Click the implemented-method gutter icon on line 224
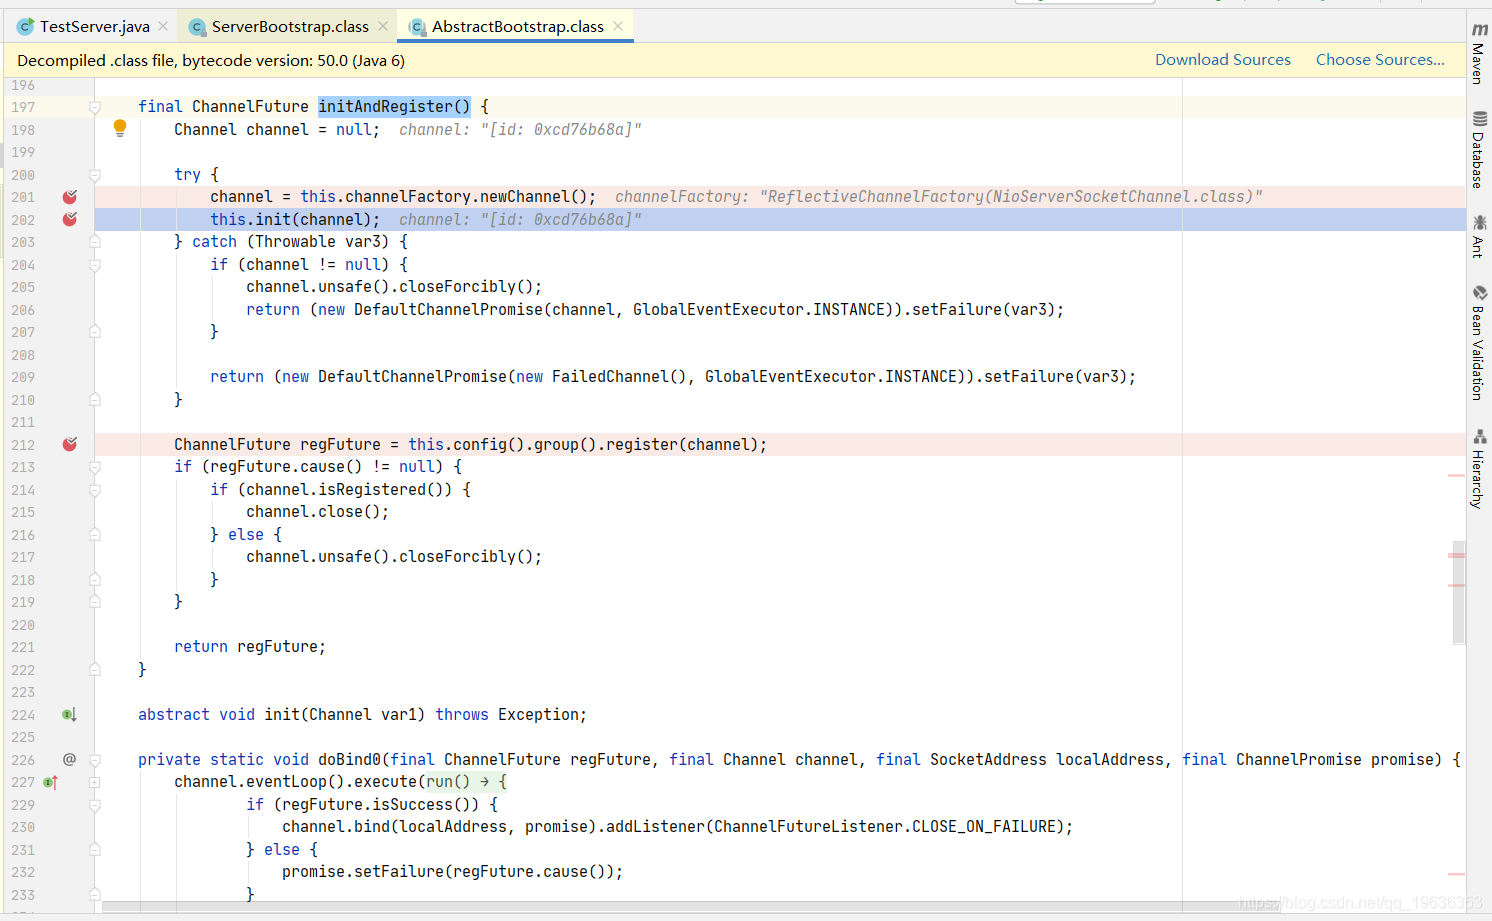1492x921 pixels. click(69, 715)
